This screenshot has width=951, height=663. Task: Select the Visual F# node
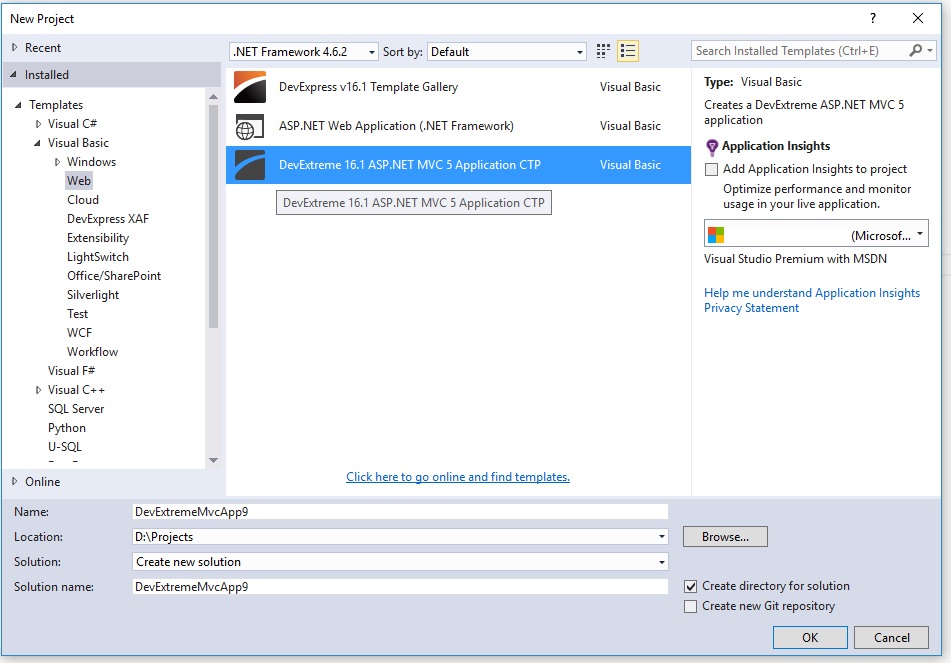point(72,371)
